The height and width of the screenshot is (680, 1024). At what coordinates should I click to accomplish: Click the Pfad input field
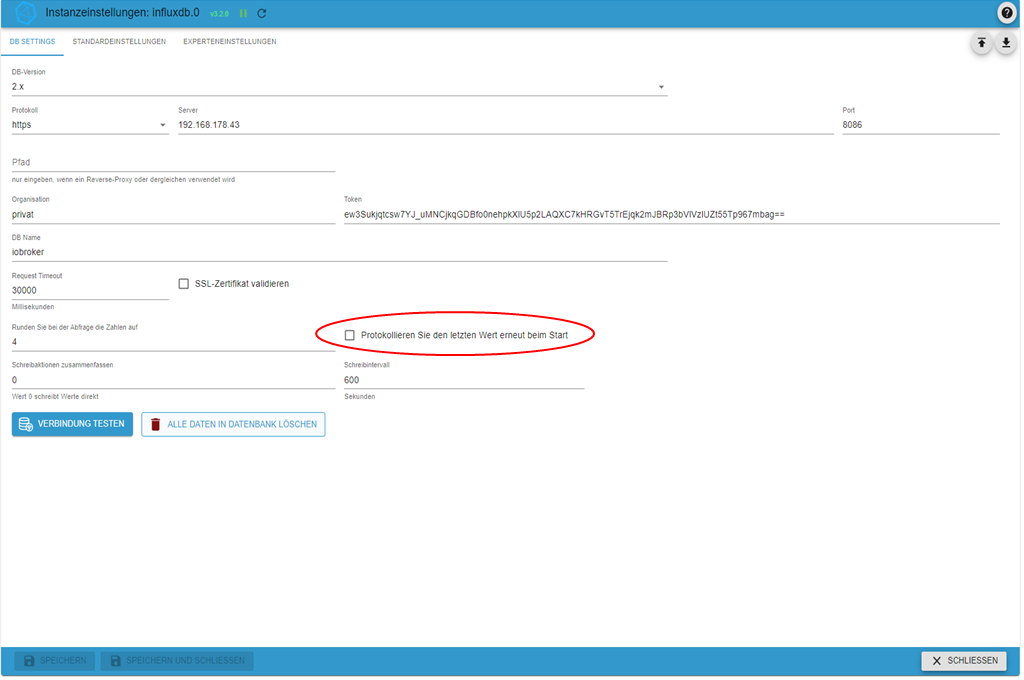[173, 162]
